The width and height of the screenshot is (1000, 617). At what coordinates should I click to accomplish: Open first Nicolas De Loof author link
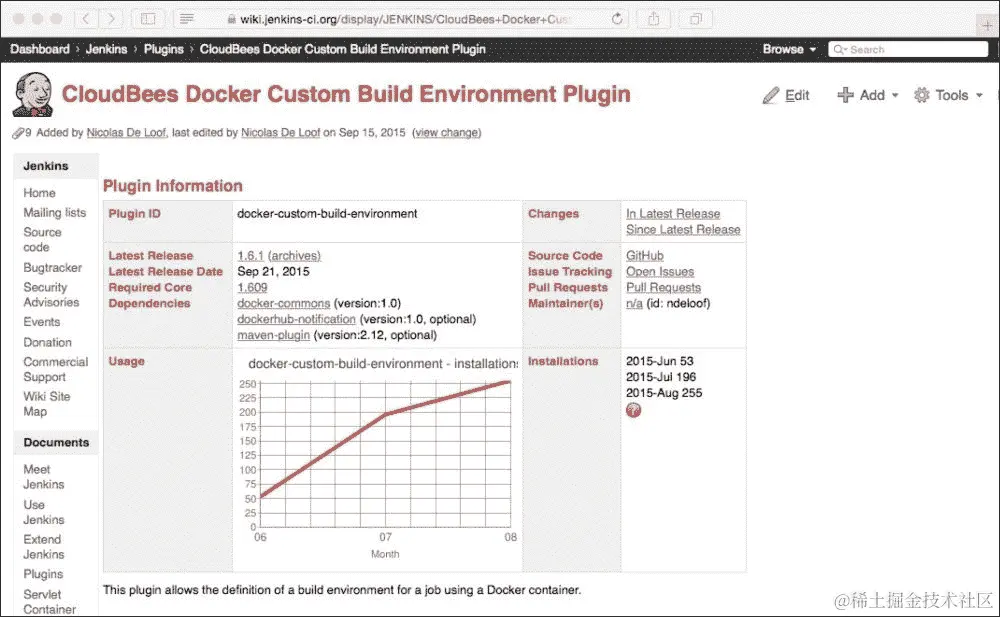[126, 133]
